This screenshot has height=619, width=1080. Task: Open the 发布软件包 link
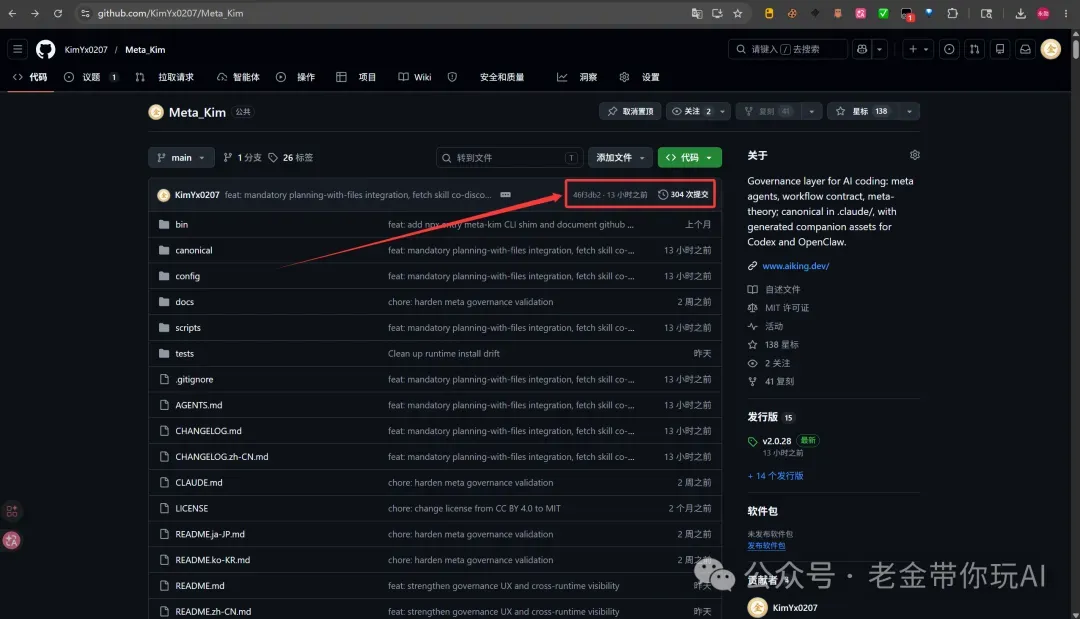766,546
